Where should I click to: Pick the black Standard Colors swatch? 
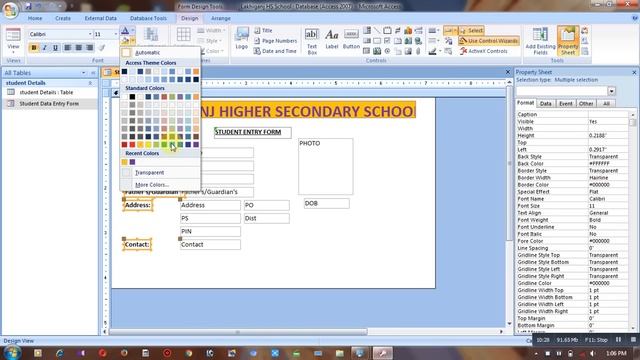click(x=132, y=97)
